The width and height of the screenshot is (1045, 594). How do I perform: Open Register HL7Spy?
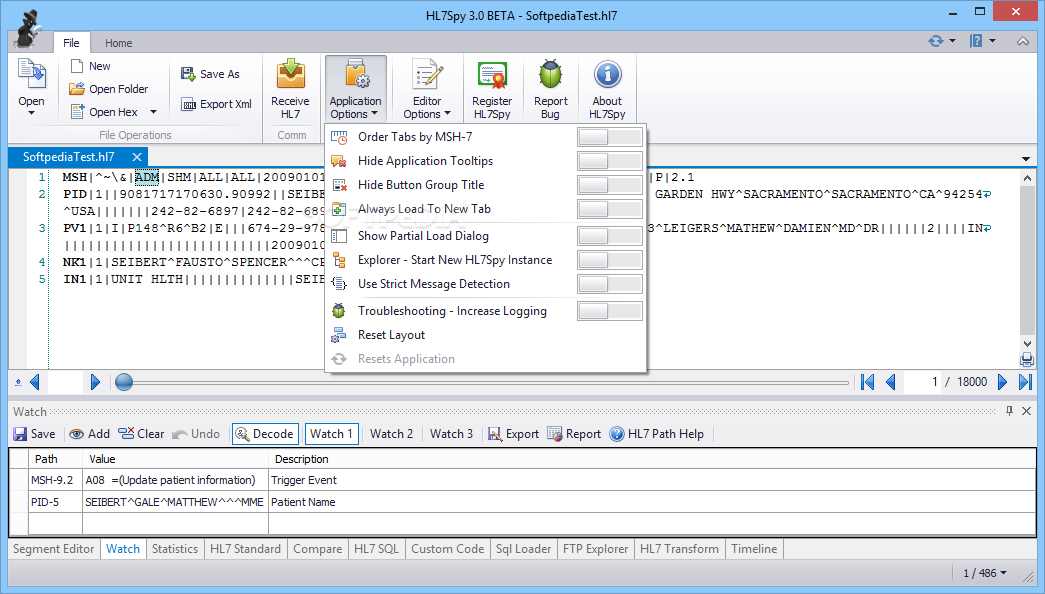coord(492,89)
